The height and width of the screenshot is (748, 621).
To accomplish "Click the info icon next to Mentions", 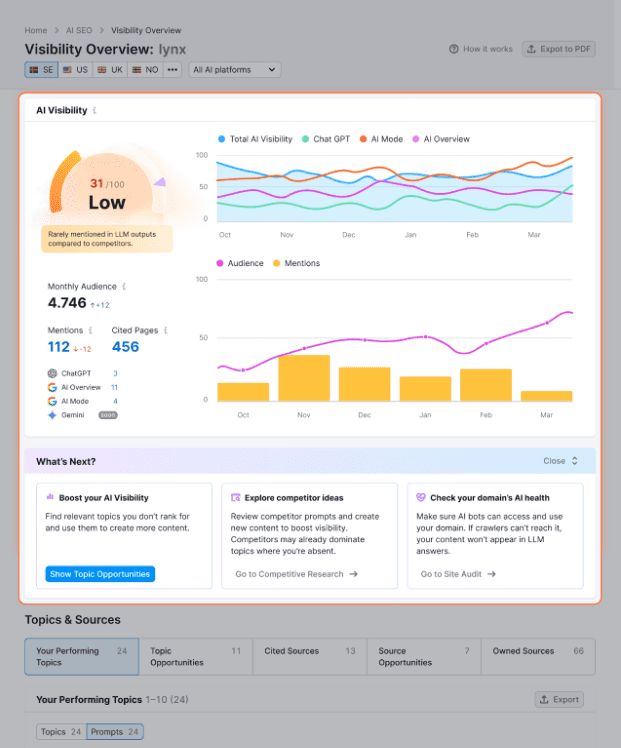I will pyautogui.click(x=90, y=330).
